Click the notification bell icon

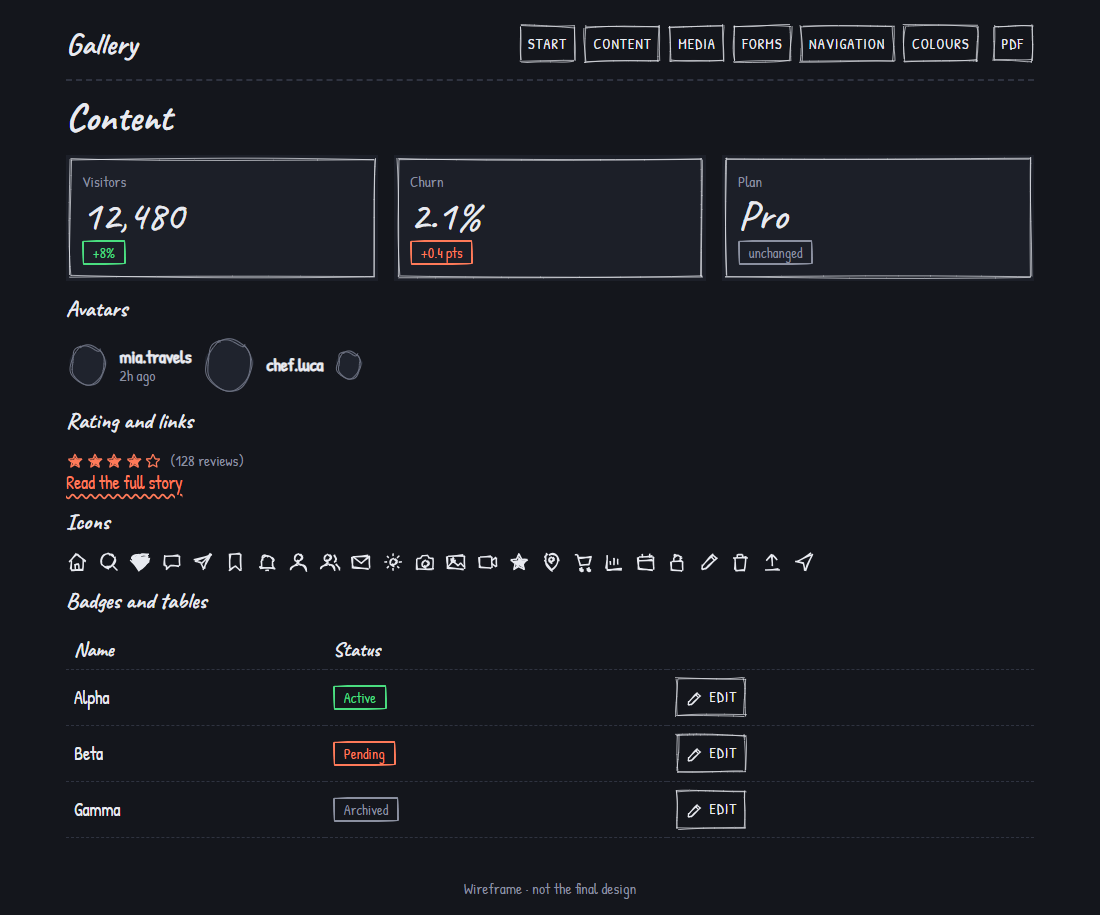[267, 562]
